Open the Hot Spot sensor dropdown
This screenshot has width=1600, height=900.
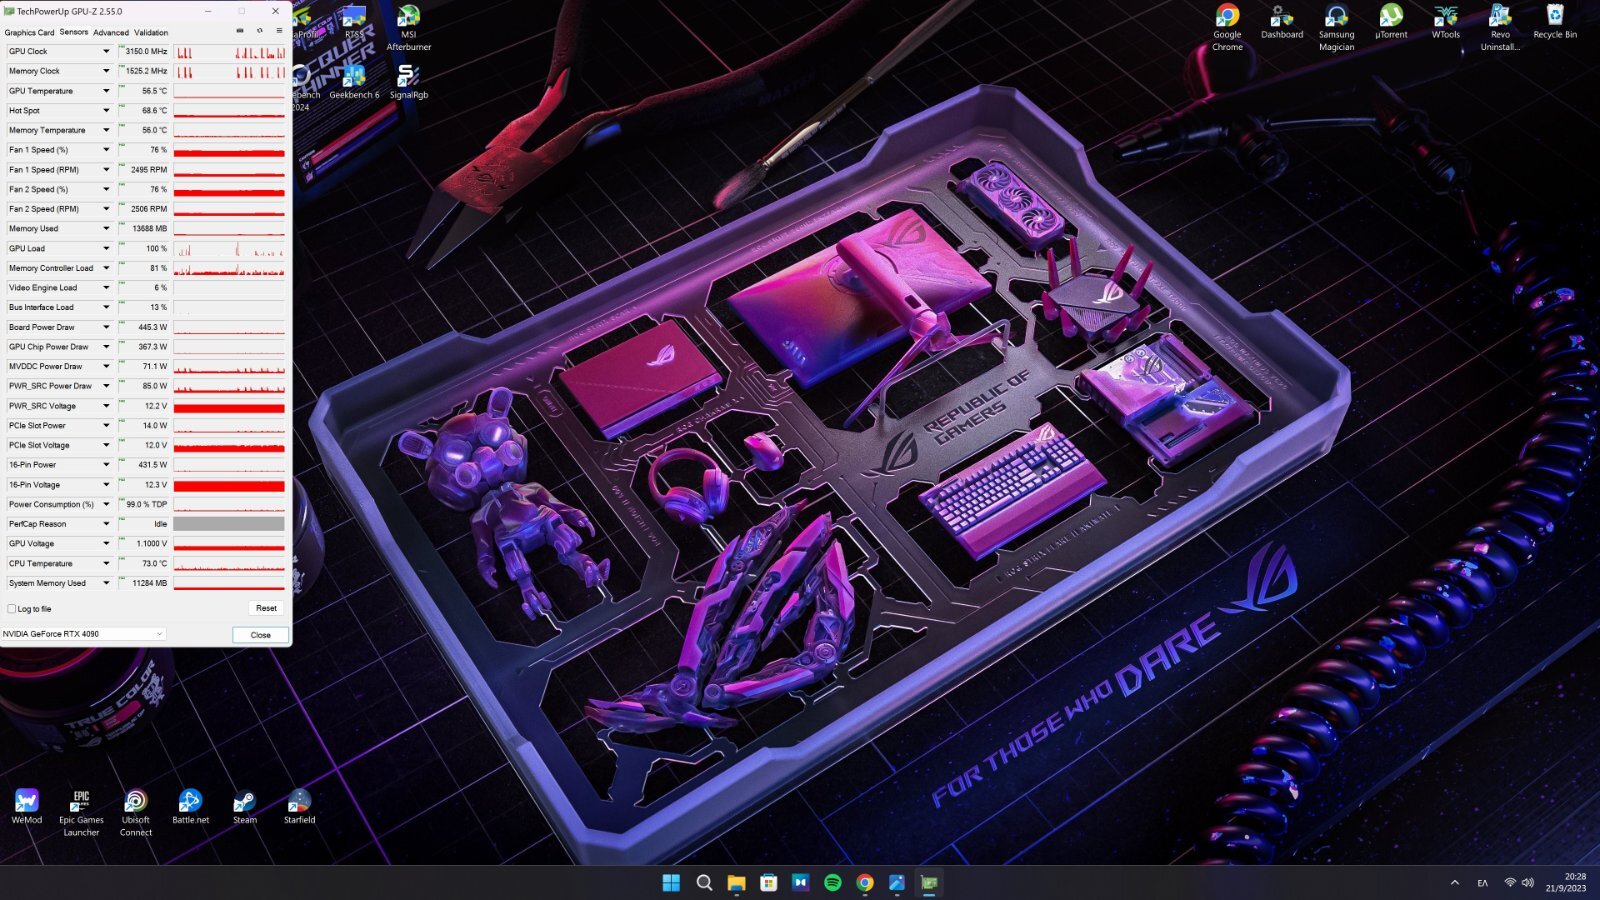[x=106, y=110]
